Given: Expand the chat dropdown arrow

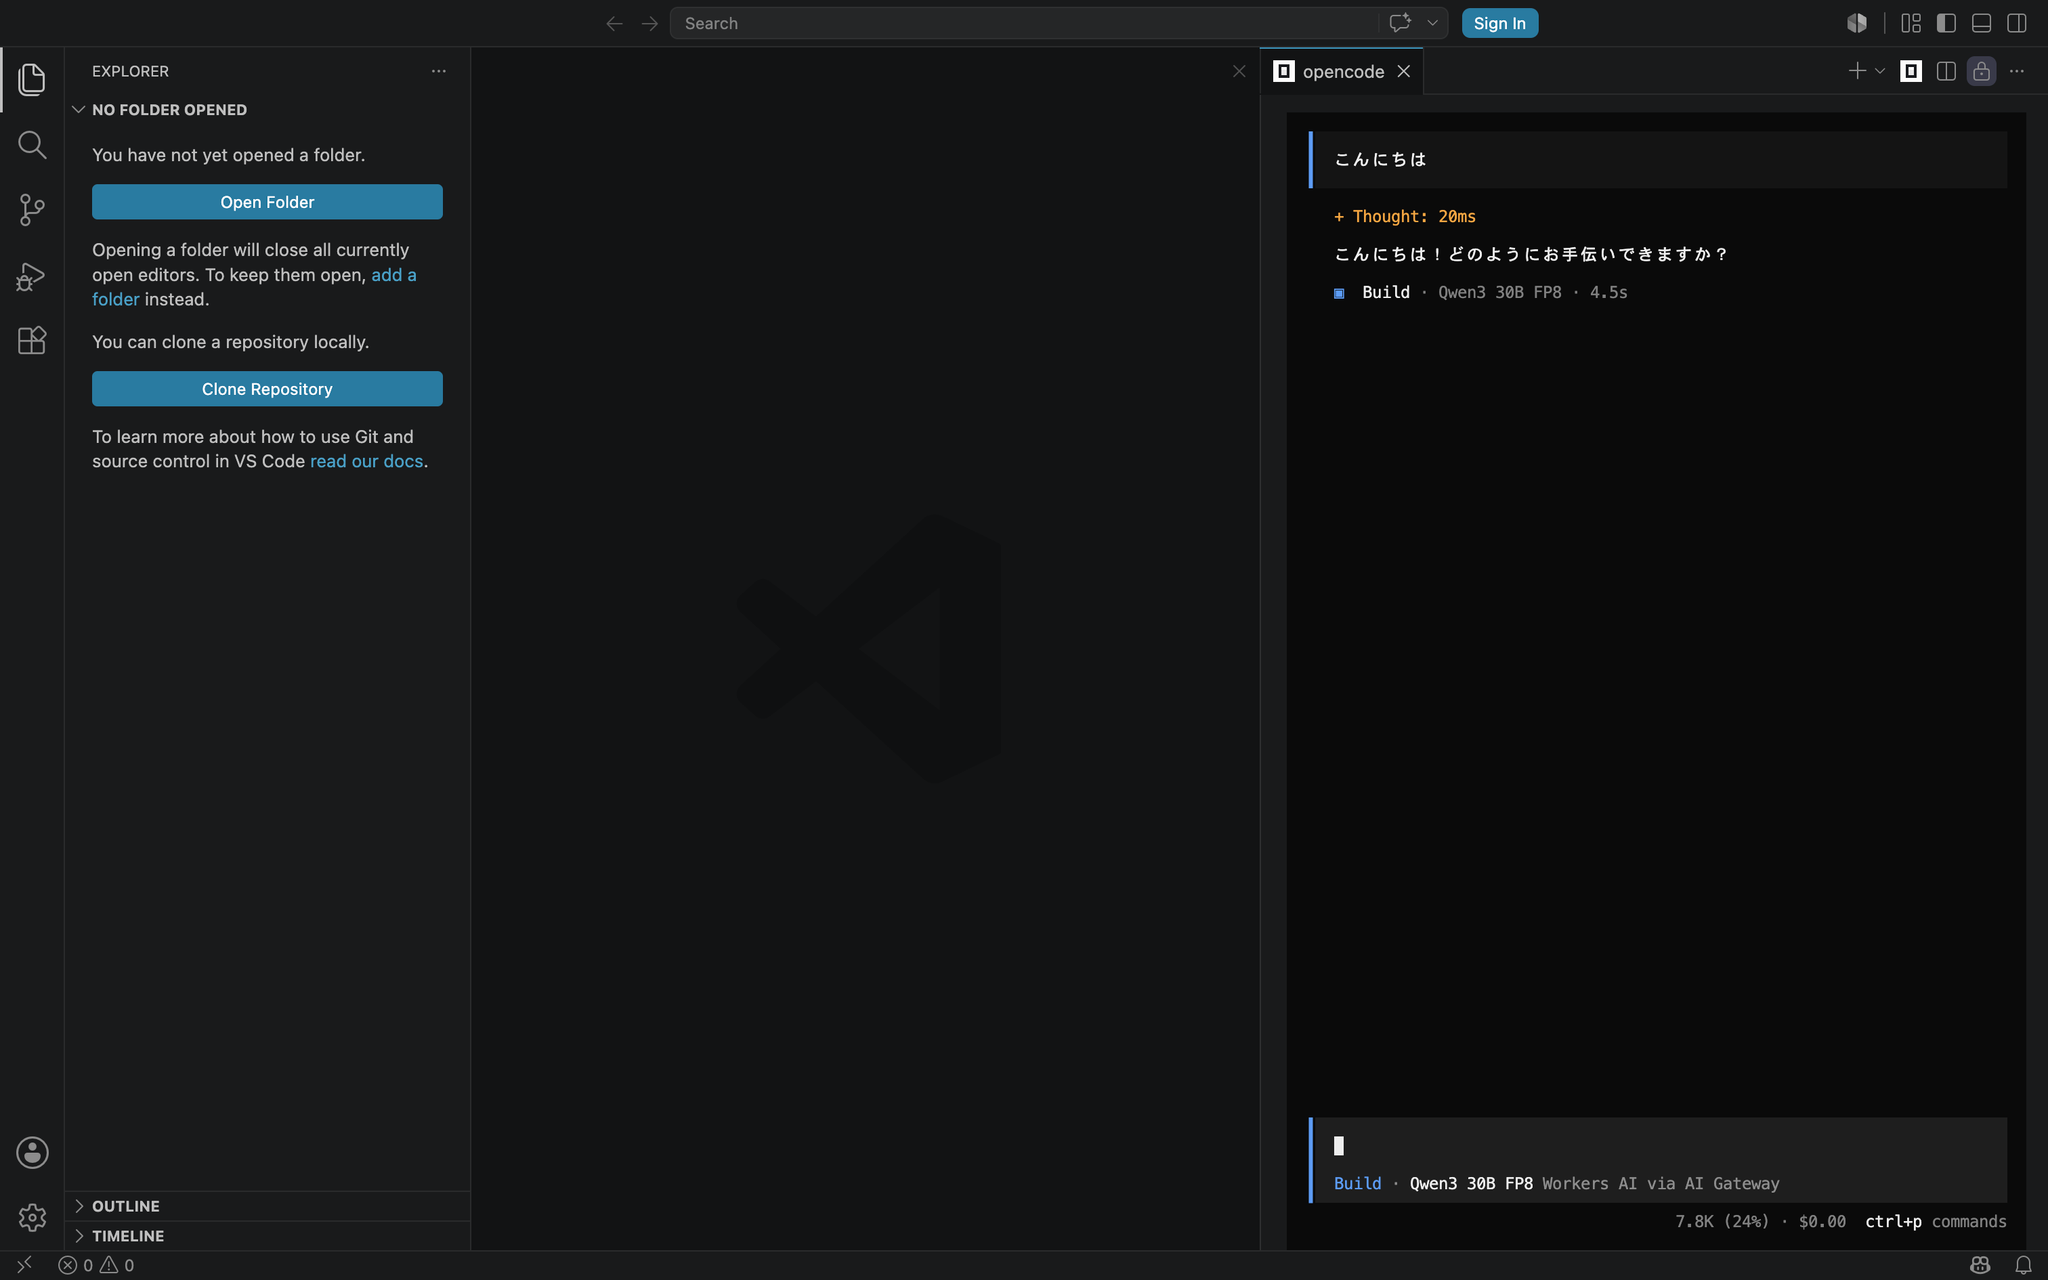Looking at the screenshot, I should pos(1432,23).
